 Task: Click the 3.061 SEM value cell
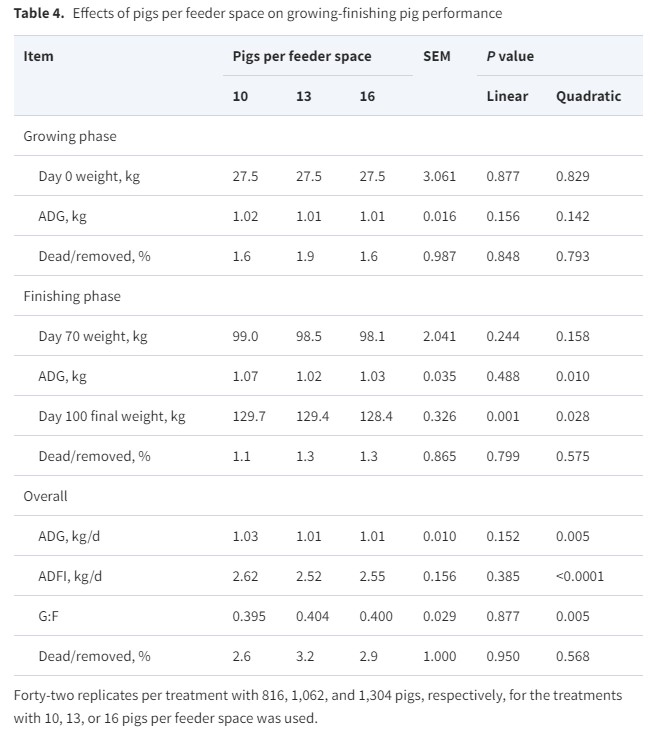439,176
